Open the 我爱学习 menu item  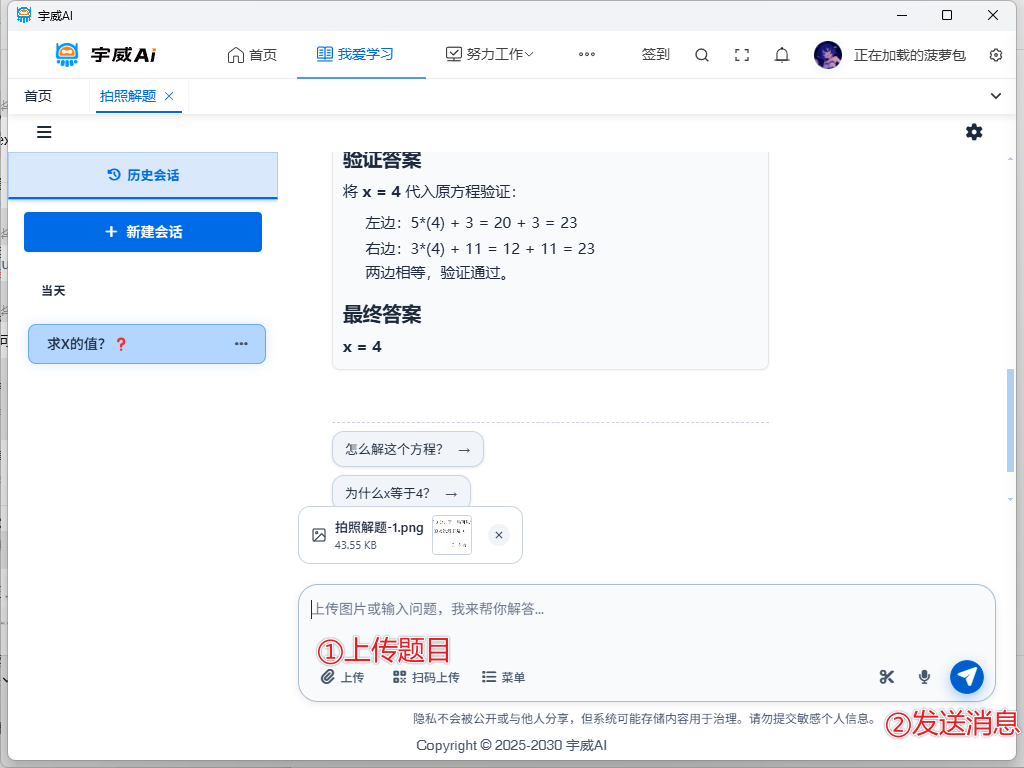click(355, 55)
